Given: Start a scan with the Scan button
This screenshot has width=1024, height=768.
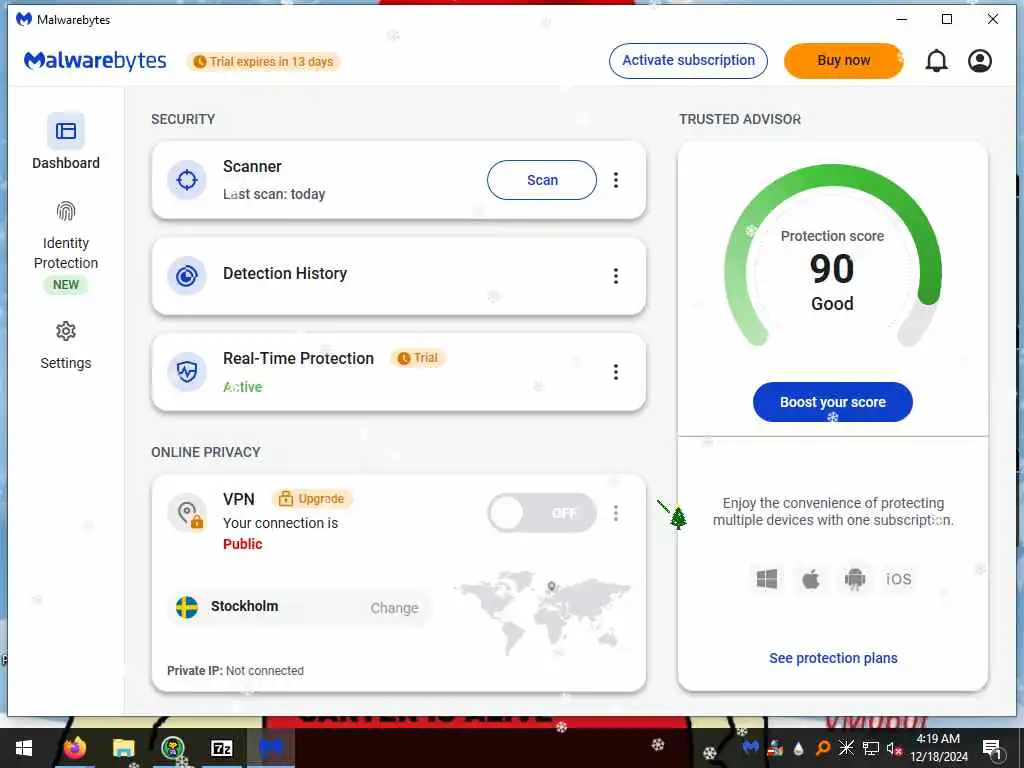Looking at the screenshot, I should coord(541,180).
